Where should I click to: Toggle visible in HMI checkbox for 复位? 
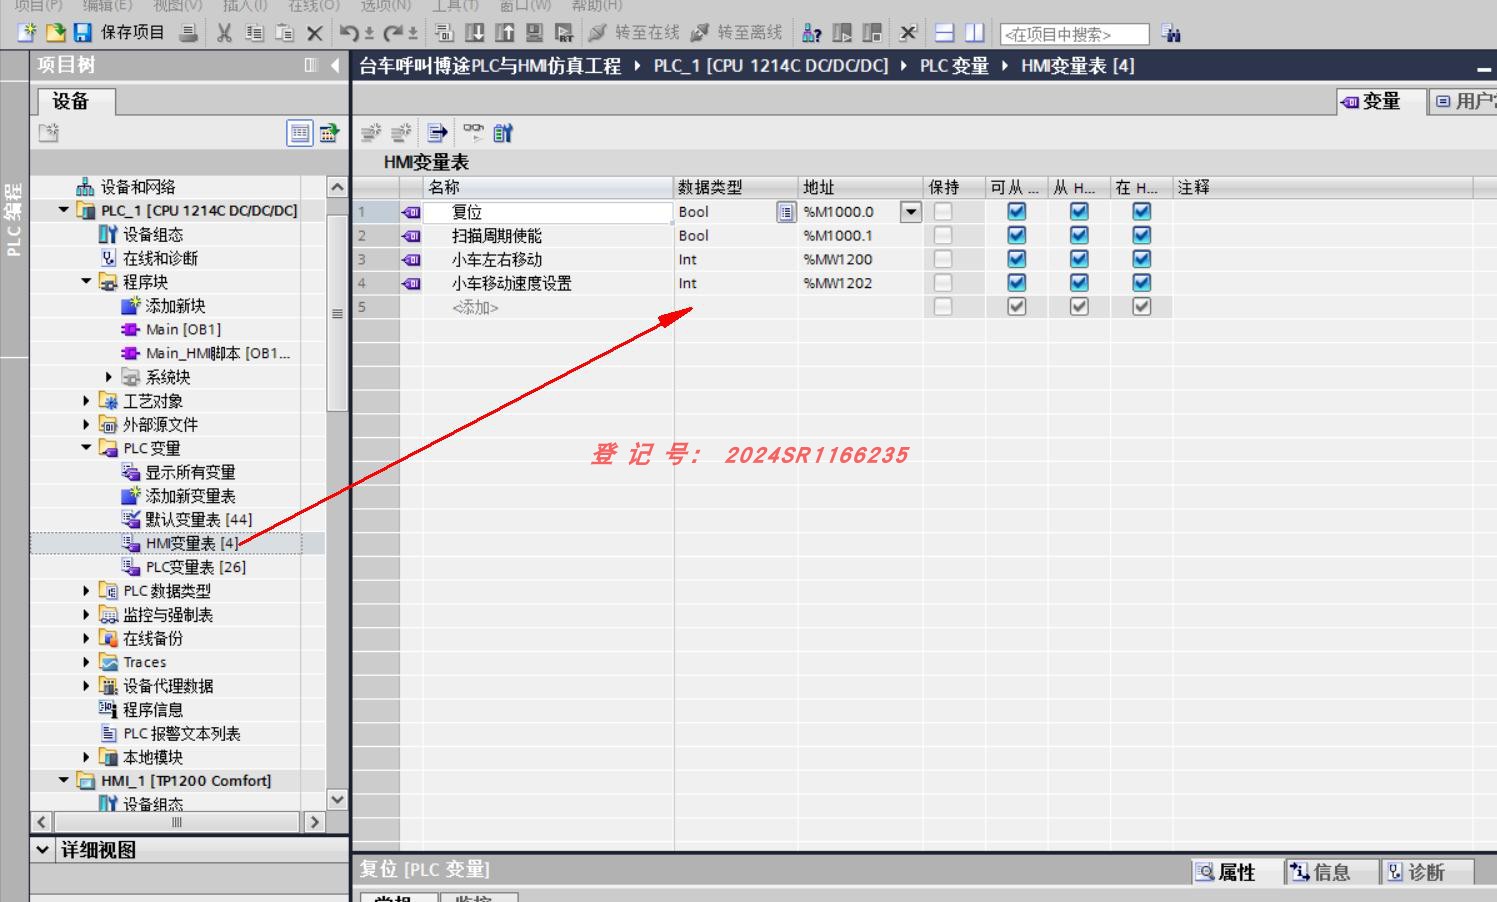pyautogui.click(x=1141, y=211)
